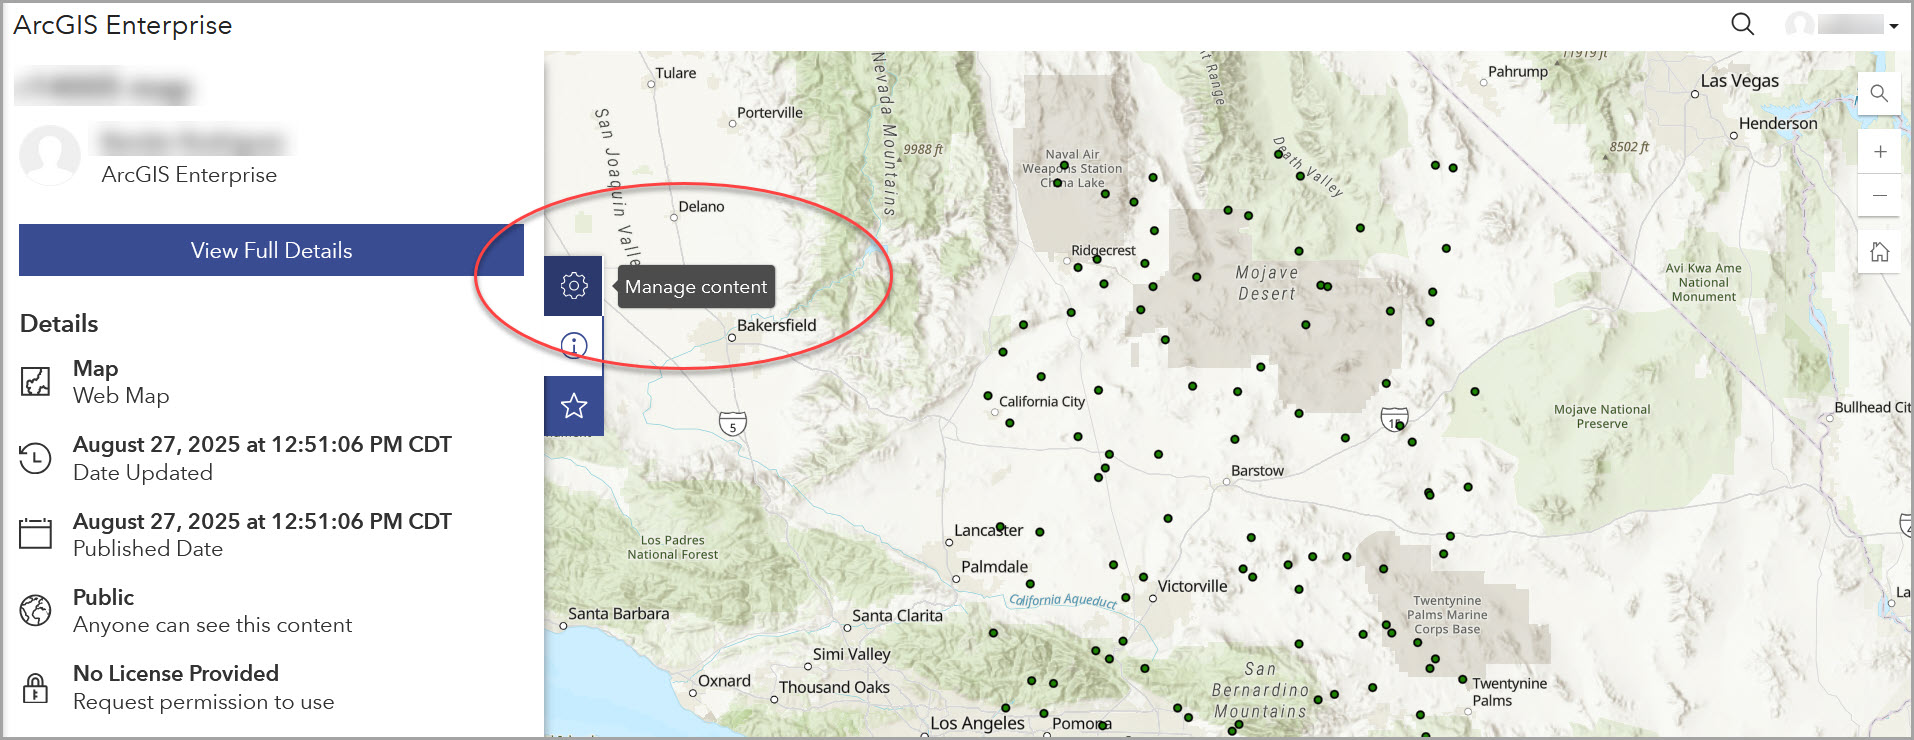The height and width of the screenshot is (740, 1914).
Task: Click the Santa Barbara label on map
Action: 619,613
